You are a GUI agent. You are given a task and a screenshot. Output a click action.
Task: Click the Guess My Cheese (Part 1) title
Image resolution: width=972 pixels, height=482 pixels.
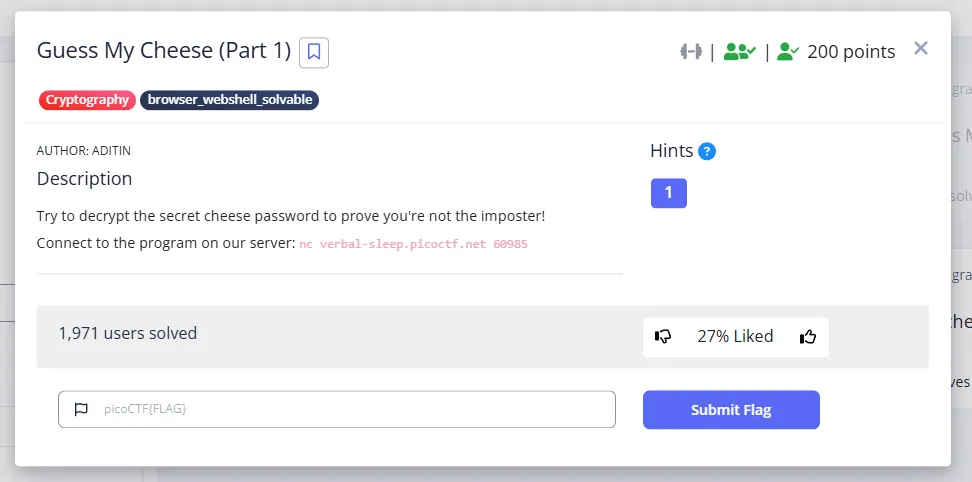(164, 51)
